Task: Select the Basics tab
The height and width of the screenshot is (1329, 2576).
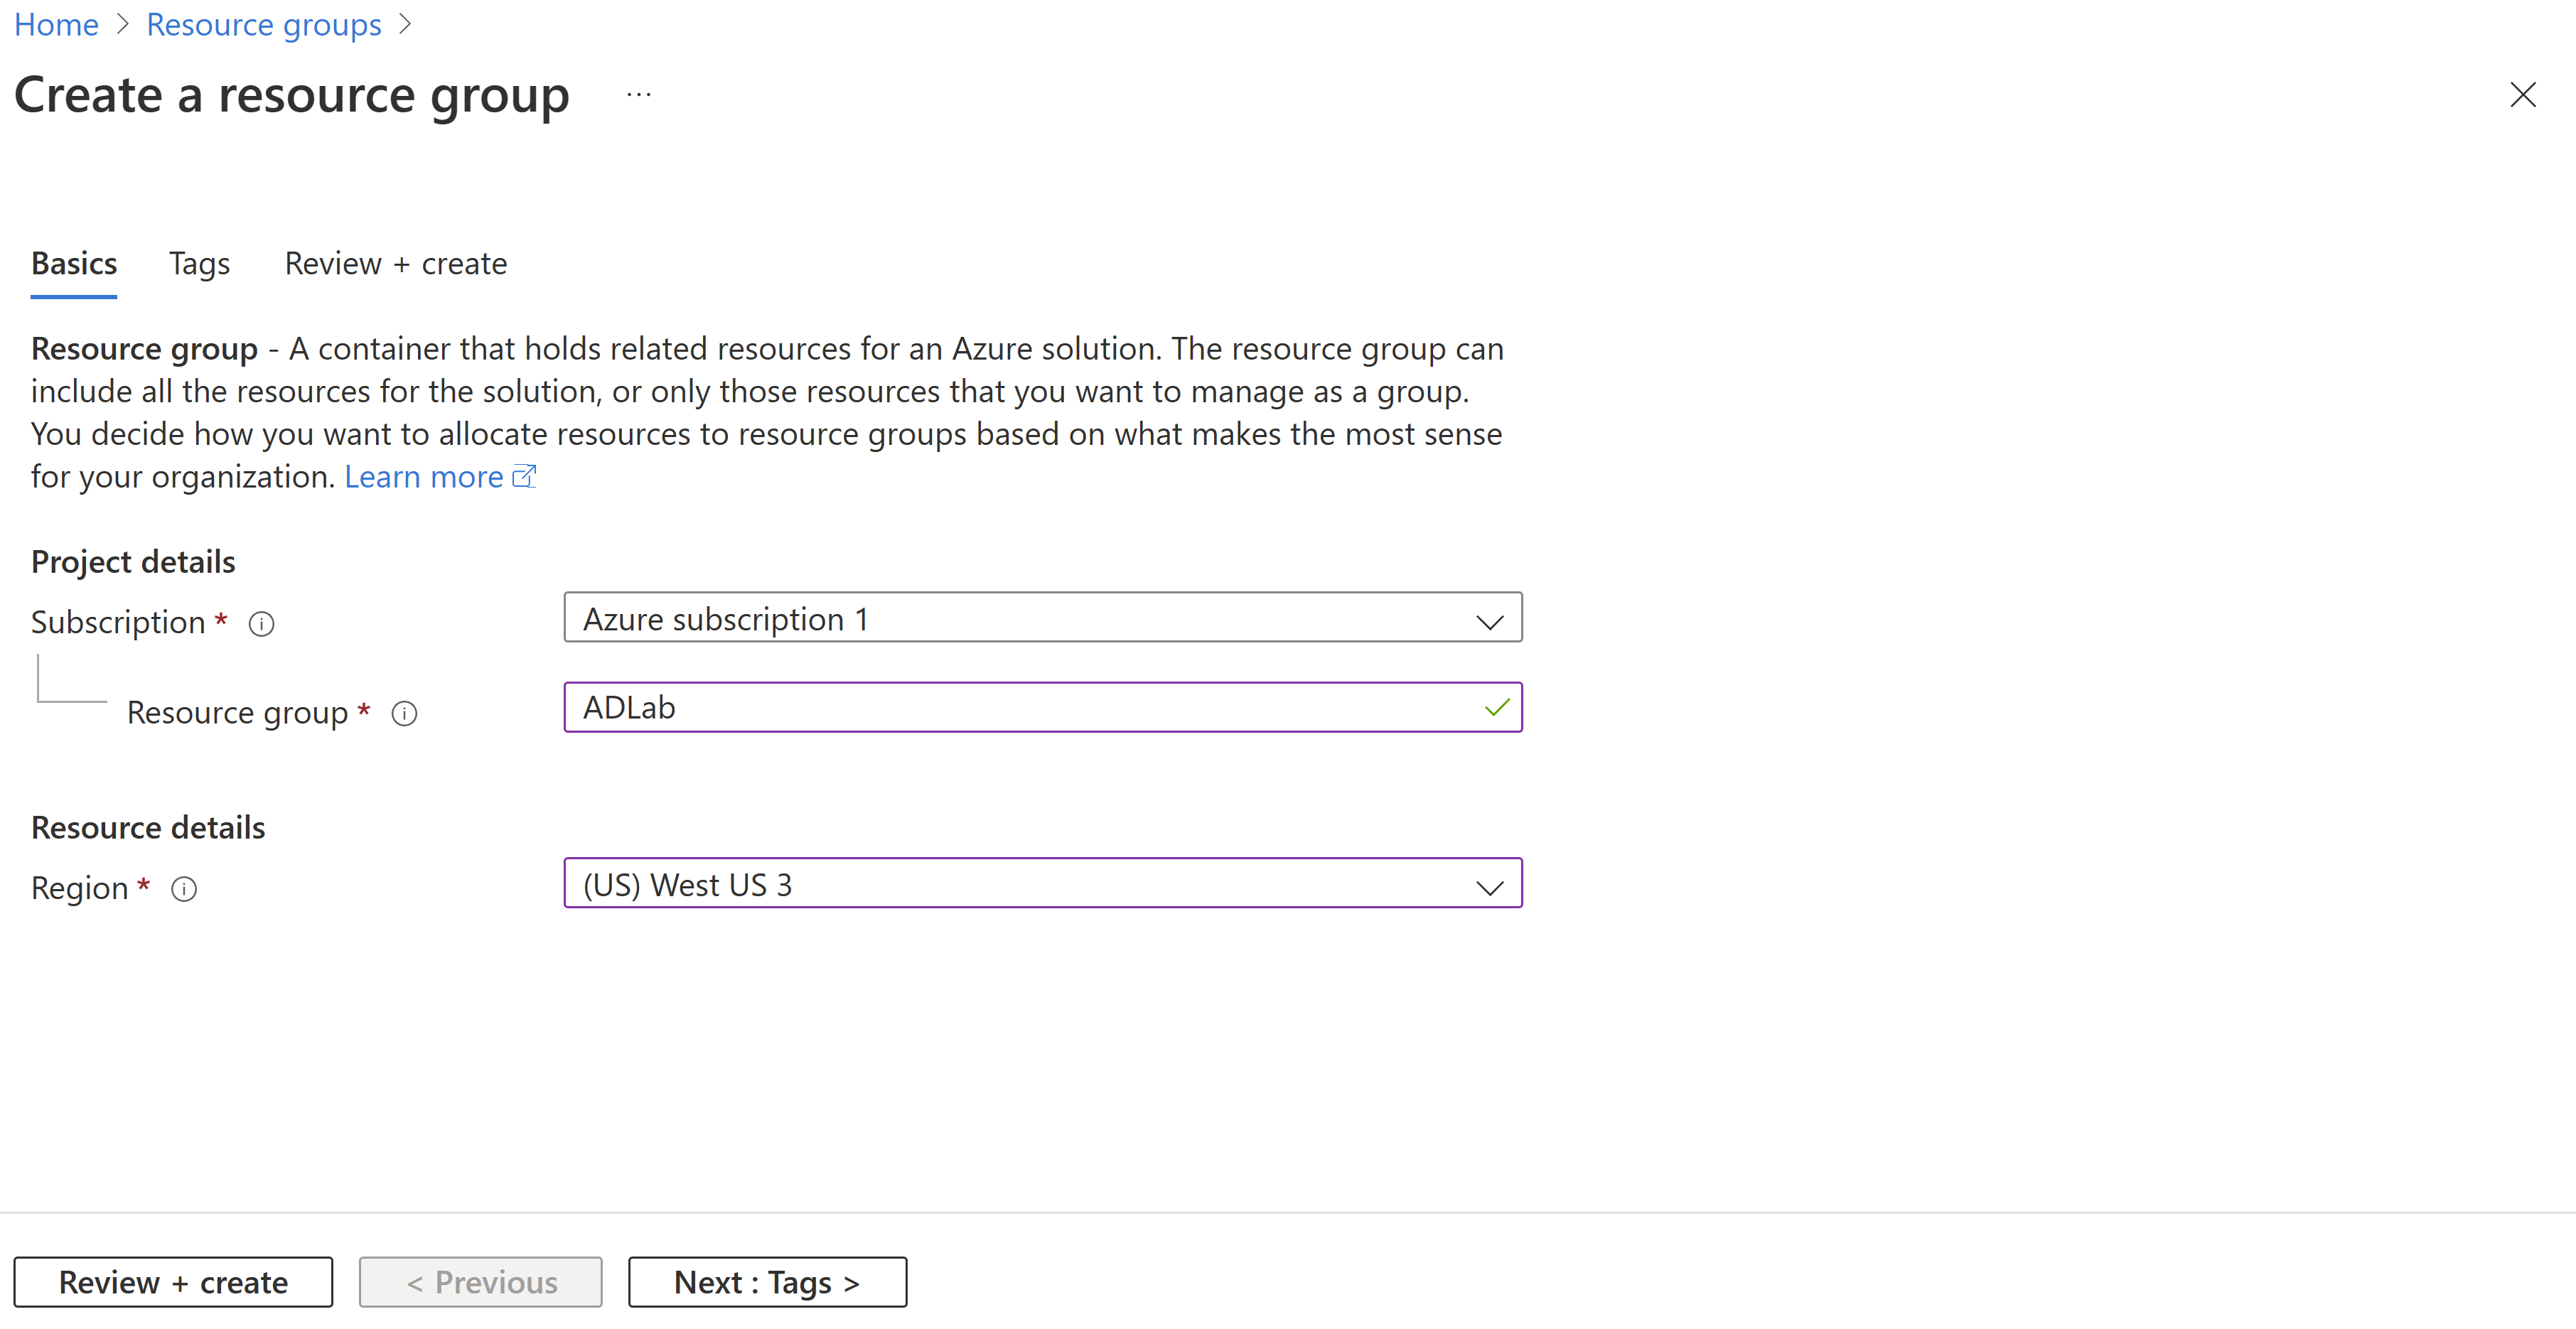Action: point(74,263)
